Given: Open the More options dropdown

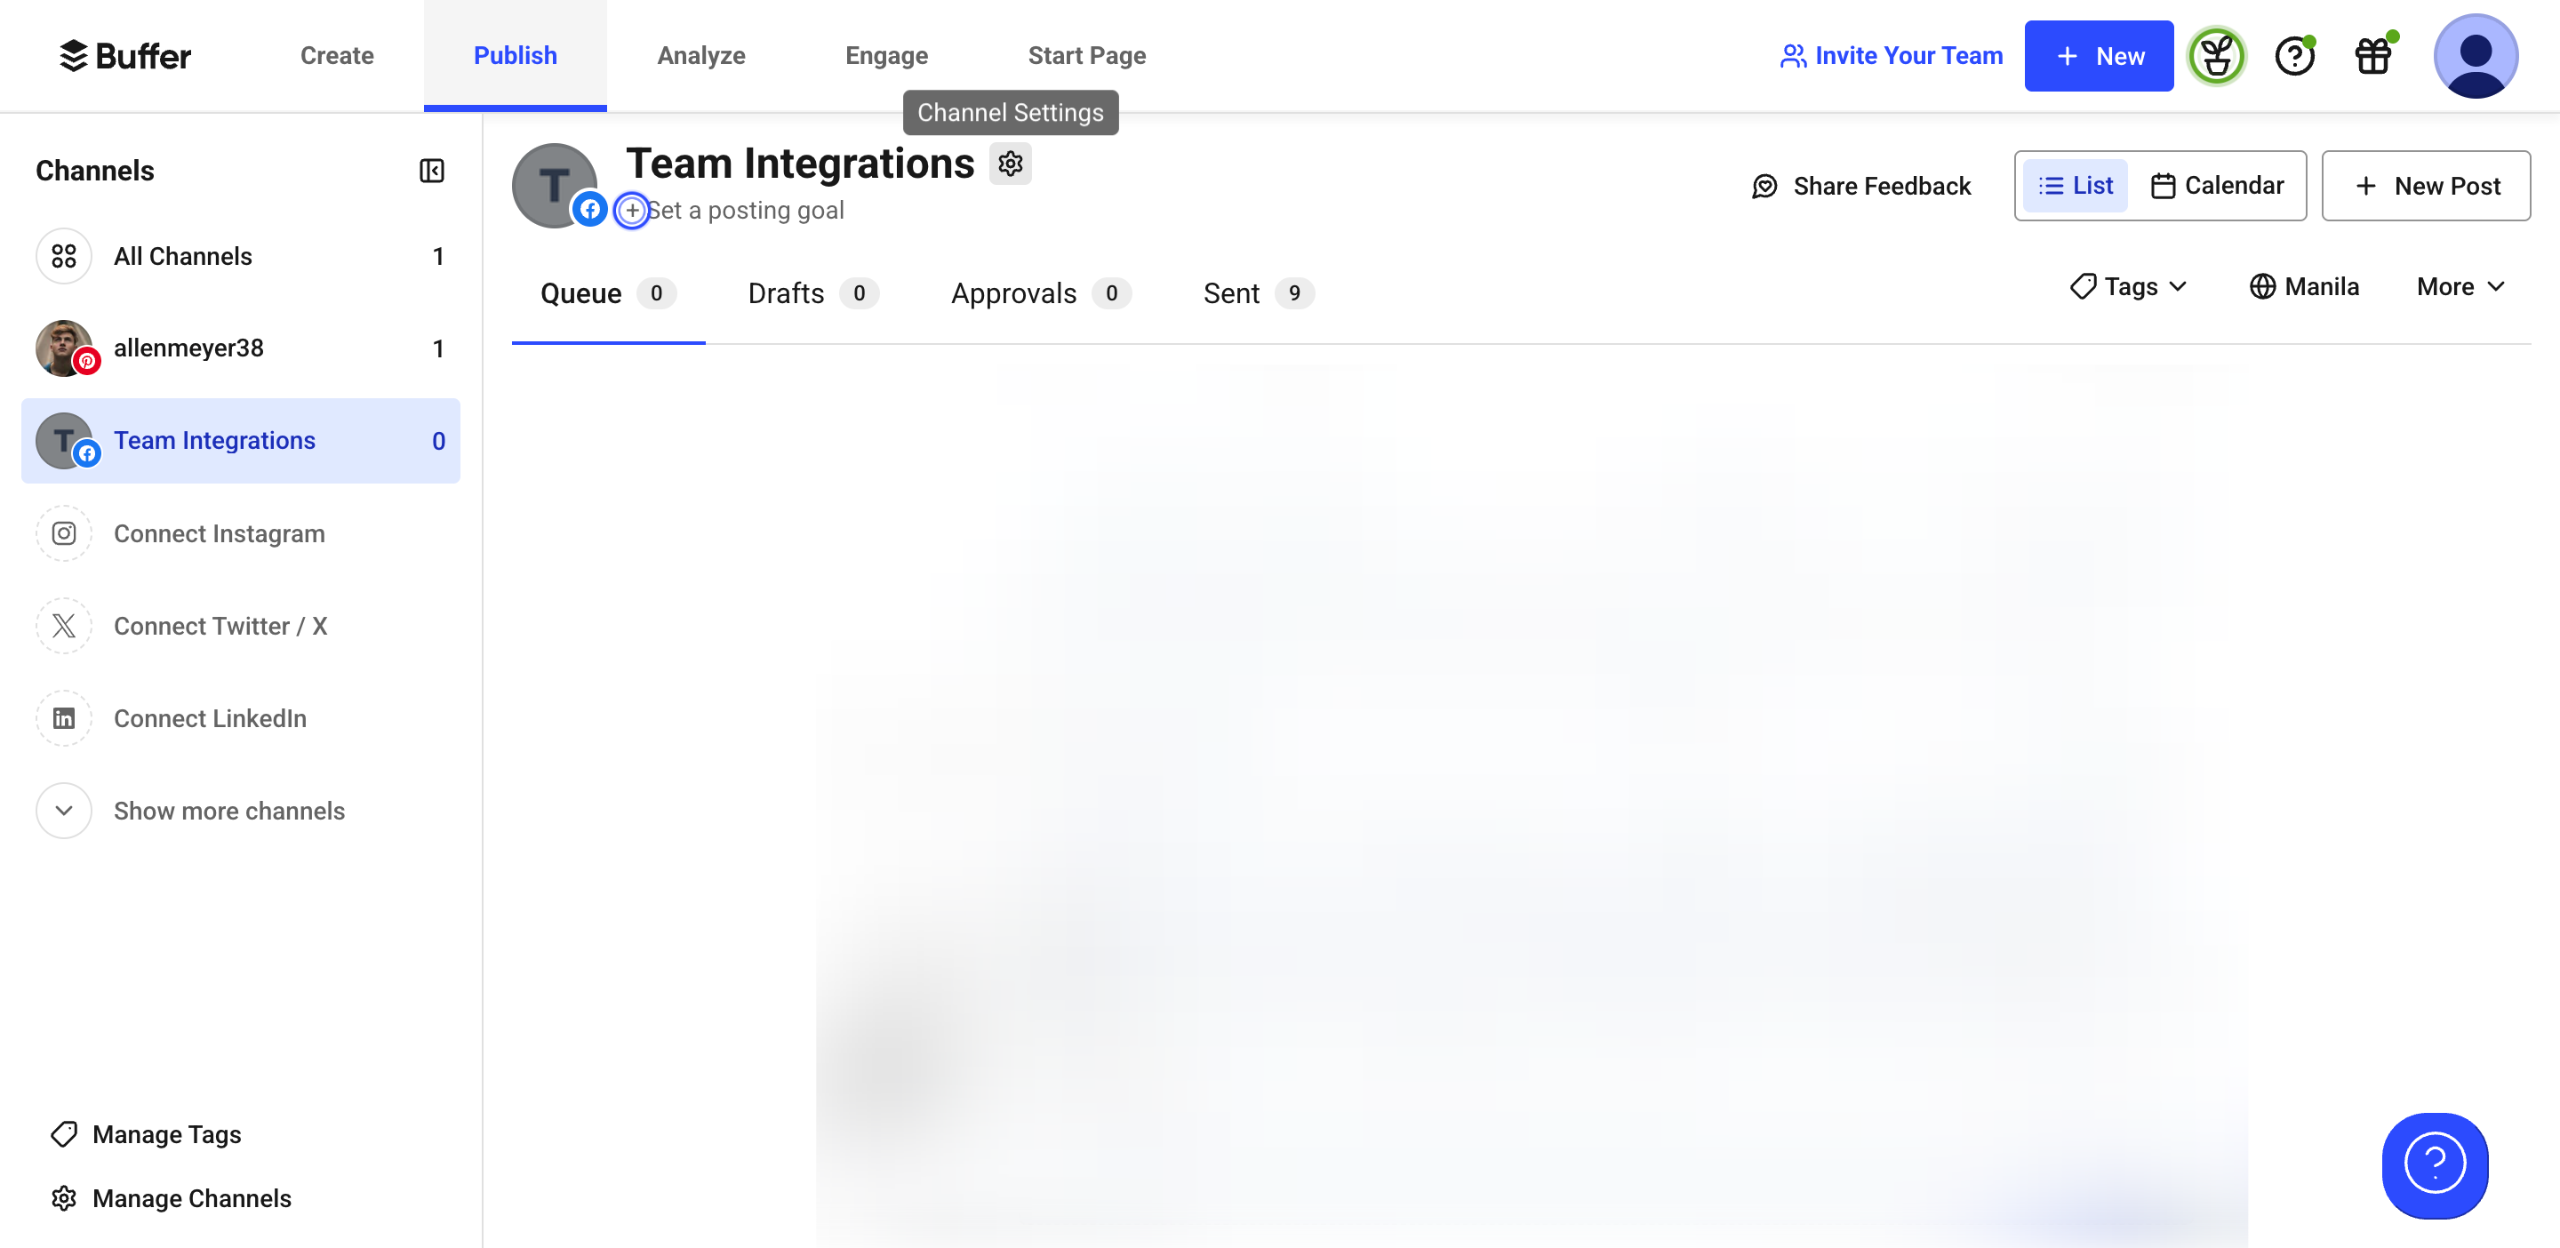Looking at the screenshot, I should click(2461, 287).
